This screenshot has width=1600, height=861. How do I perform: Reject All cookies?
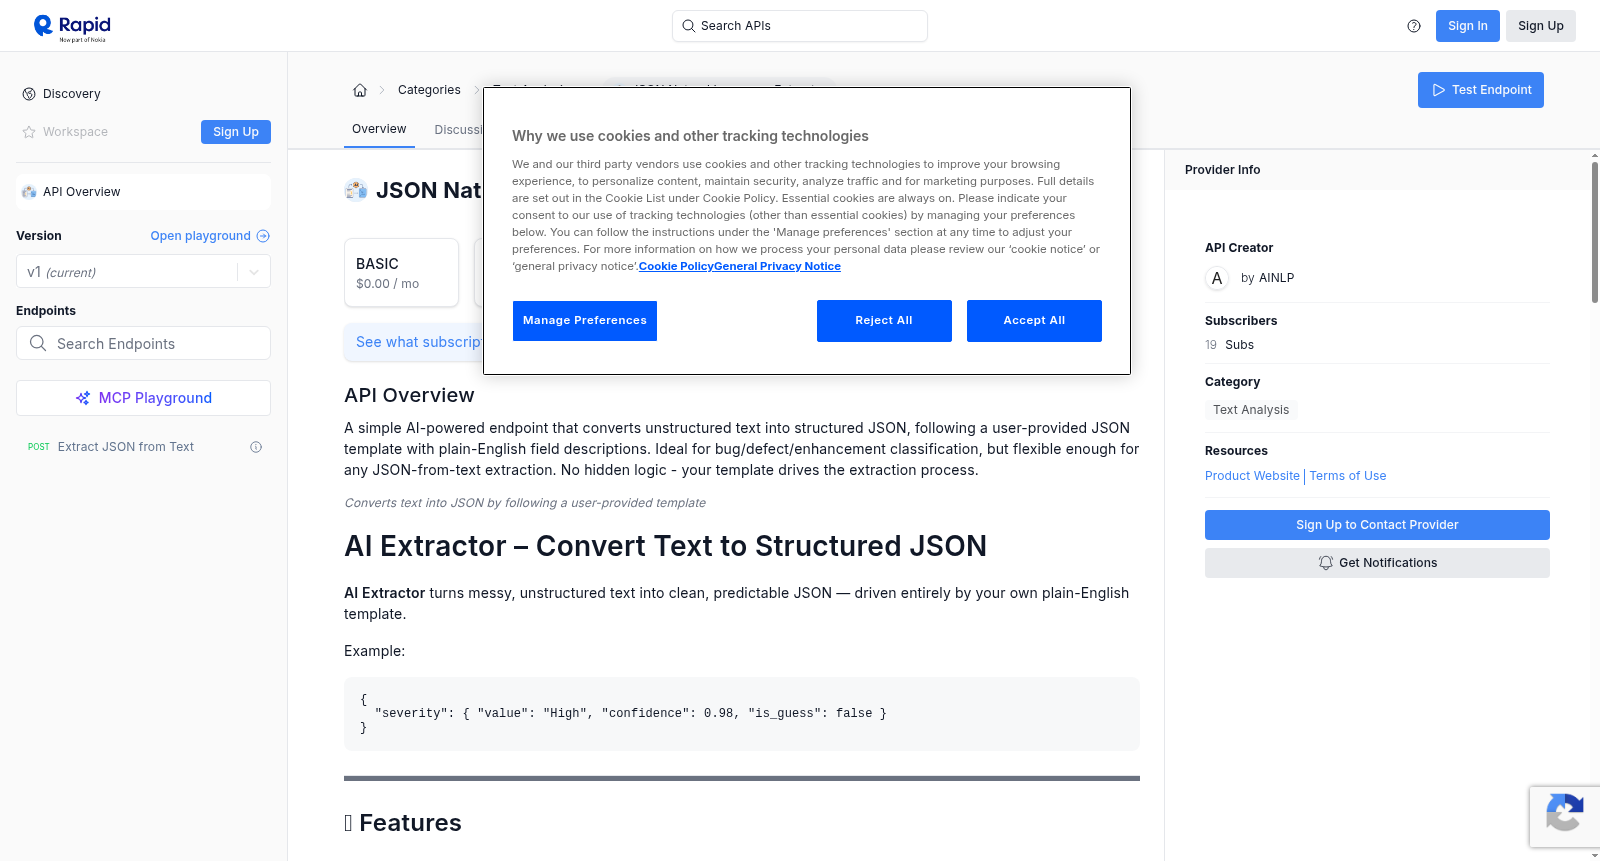coord(884,321)
